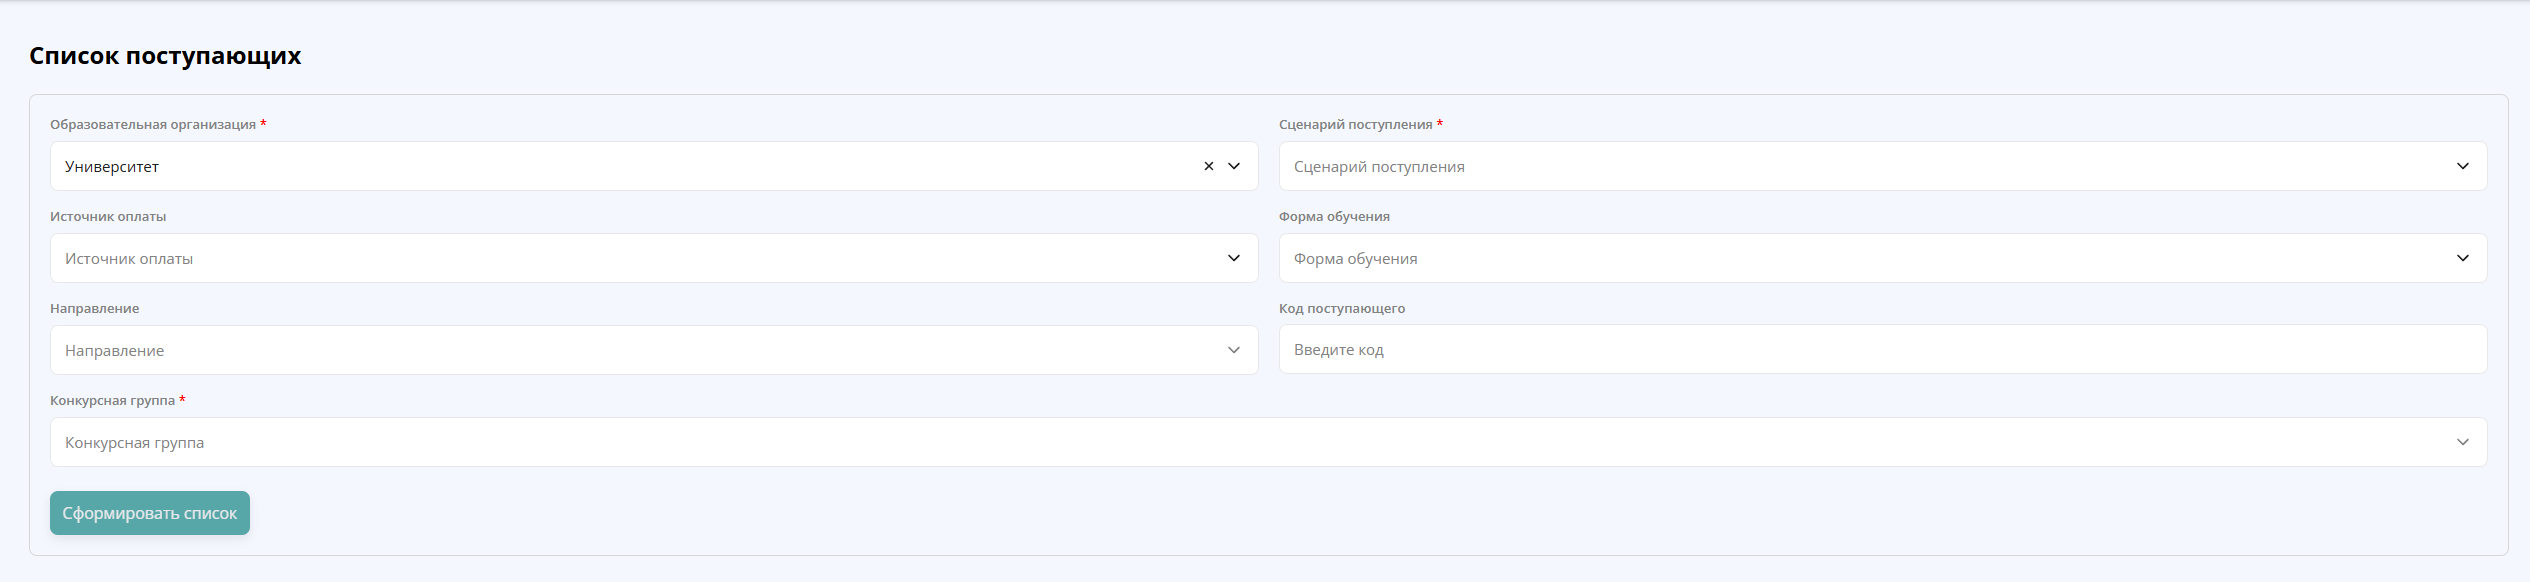Open the Форма обучения dropdown

pyautogui.click(x=1882, y=258)
